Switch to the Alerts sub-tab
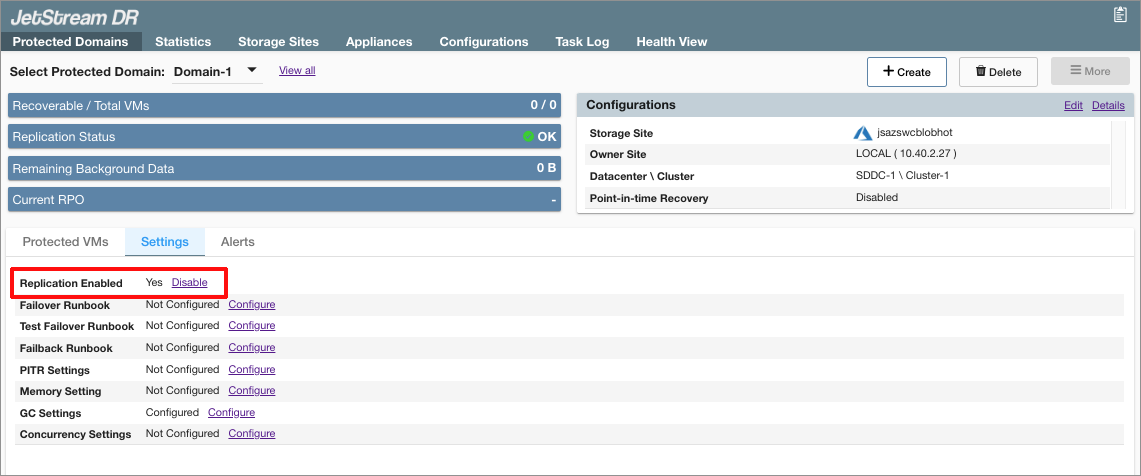The height and width of the screenshot is (476, 1141). pos(237,242)
